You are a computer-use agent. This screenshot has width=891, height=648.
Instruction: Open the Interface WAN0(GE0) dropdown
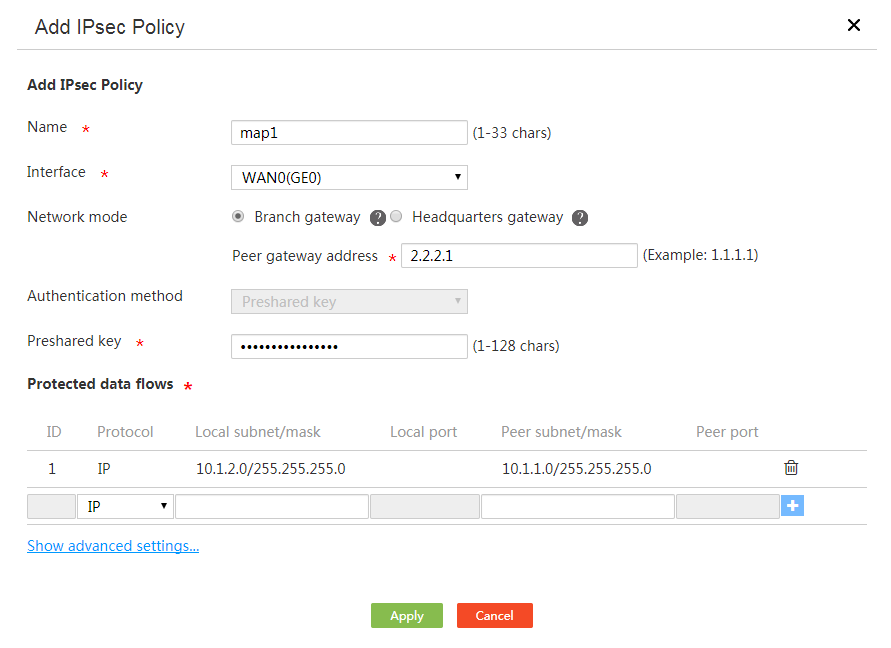point(349,177)
